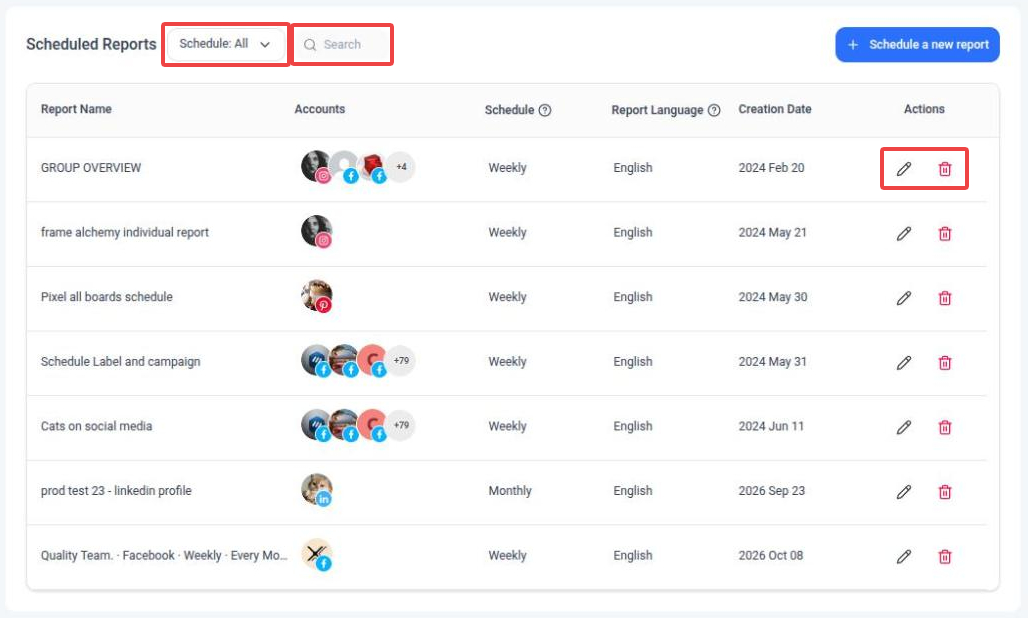1028x618 pixels.
Task: Click Instagram avatar in GROUP OVERVIEW row
Action: coord(316,166)
